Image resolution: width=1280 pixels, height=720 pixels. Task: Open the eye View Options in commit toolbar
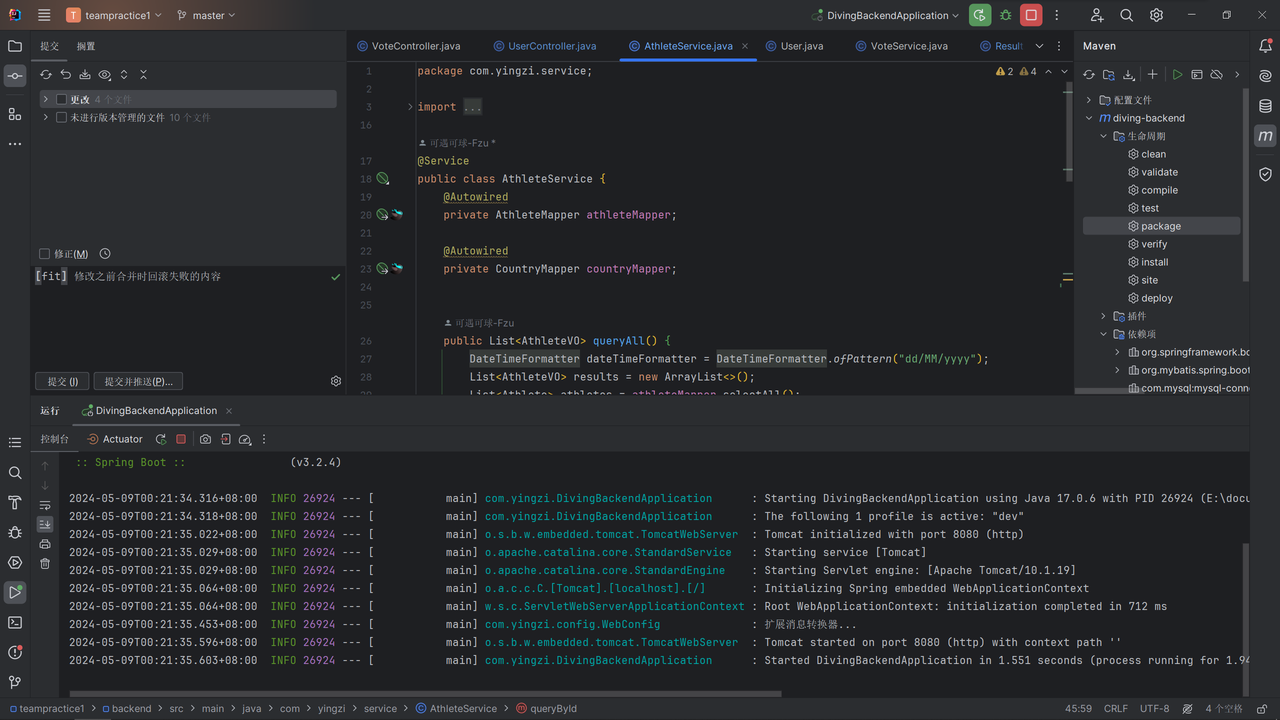coord(104,75)
